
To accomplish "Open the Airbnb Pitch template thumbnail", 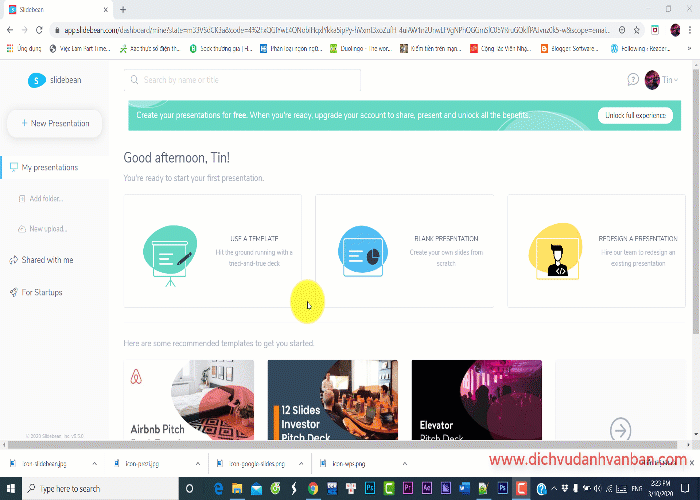I will pyautogui.click(x=189, y=400).
